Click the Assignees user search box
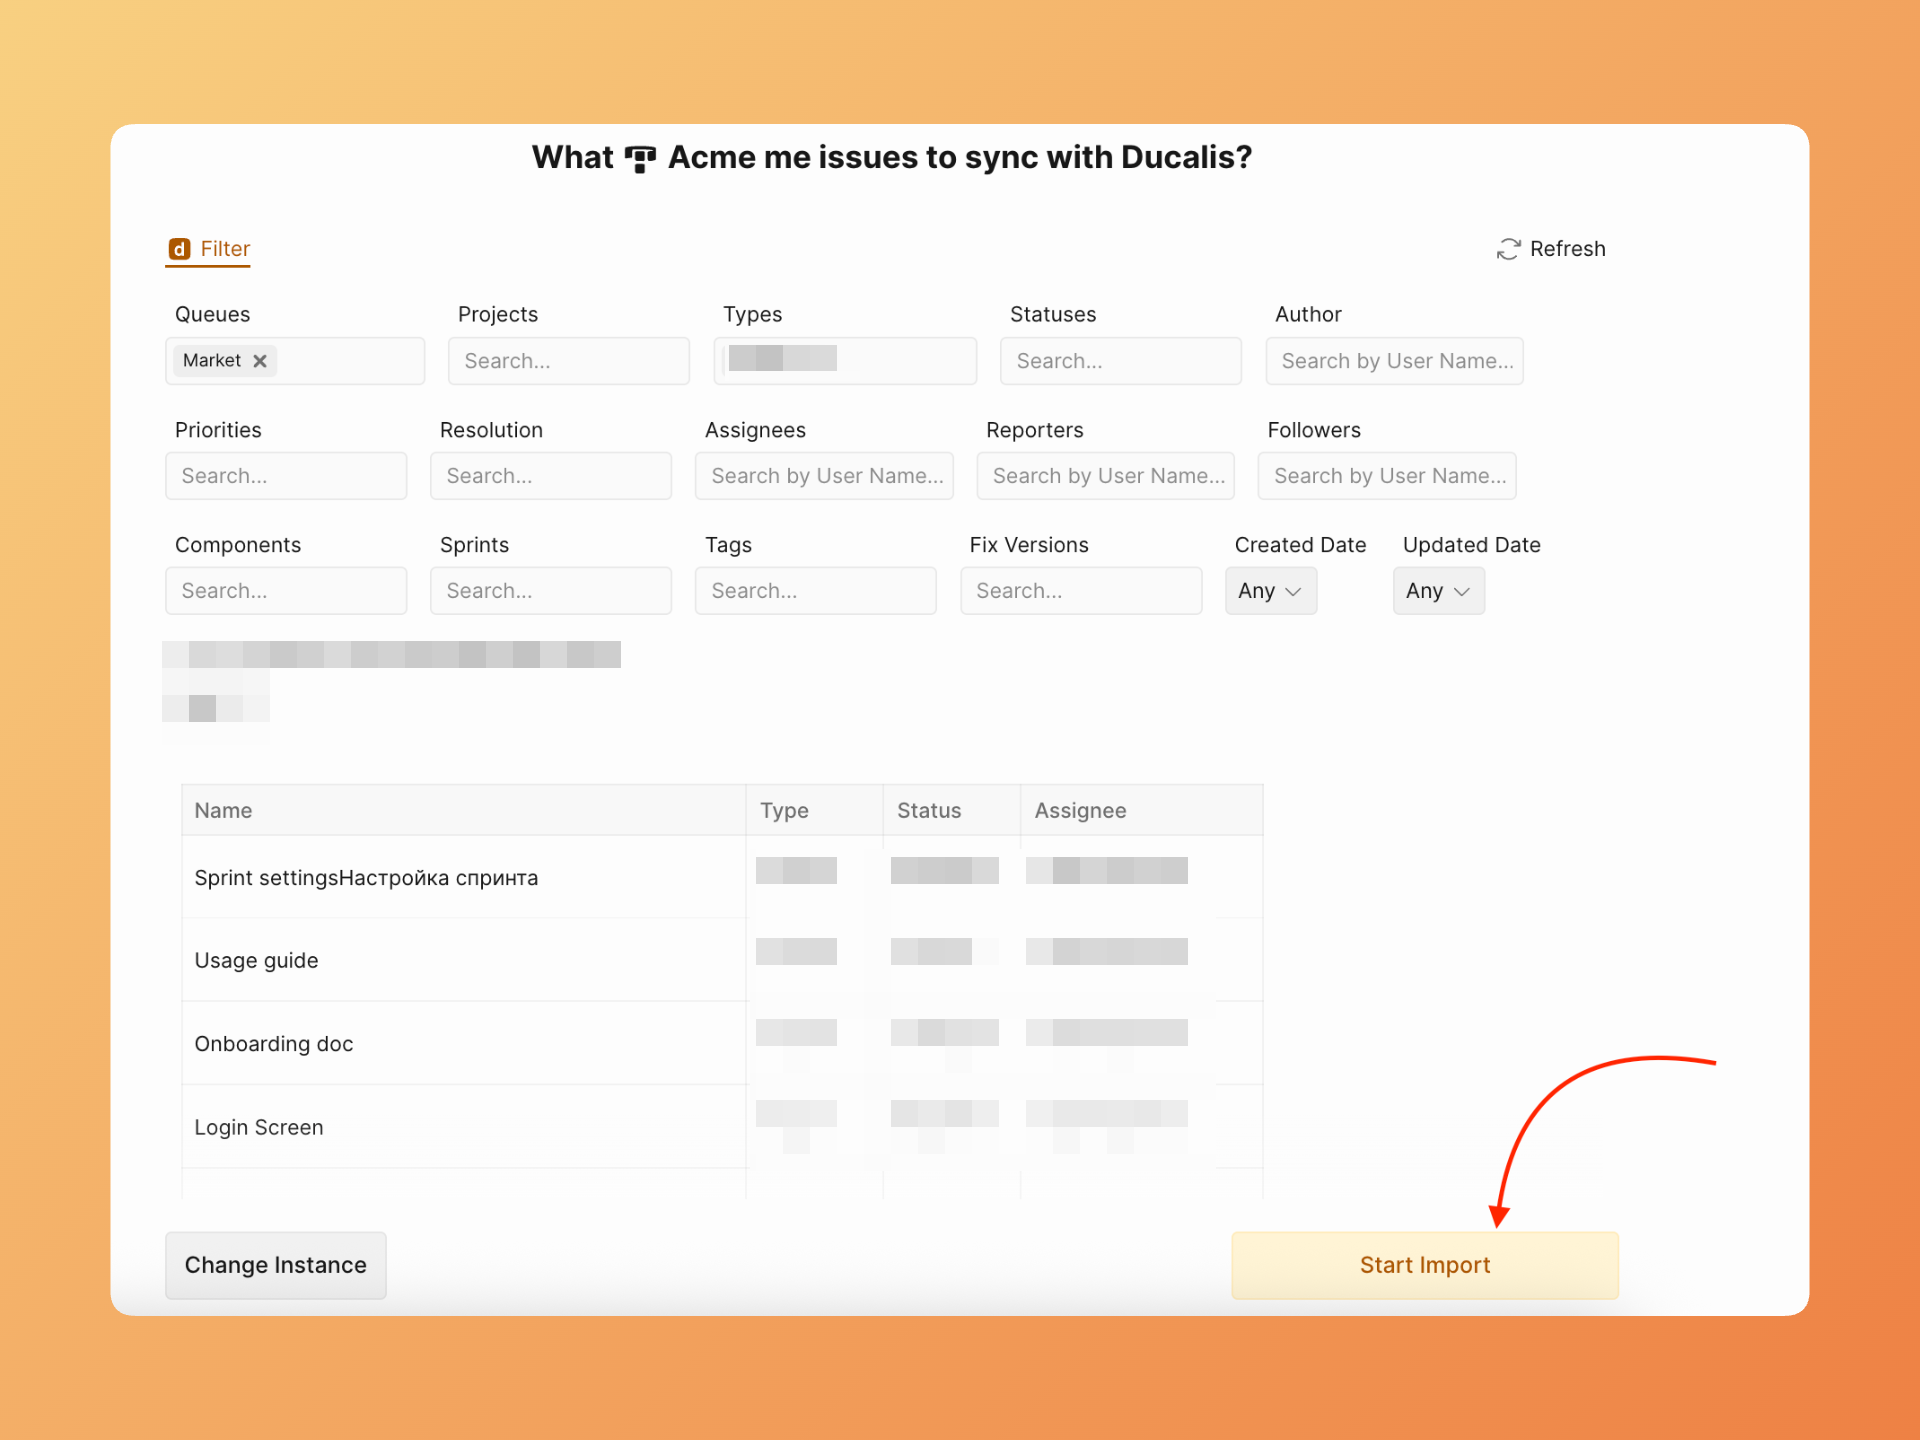1920x1440 pixels. 824,476
